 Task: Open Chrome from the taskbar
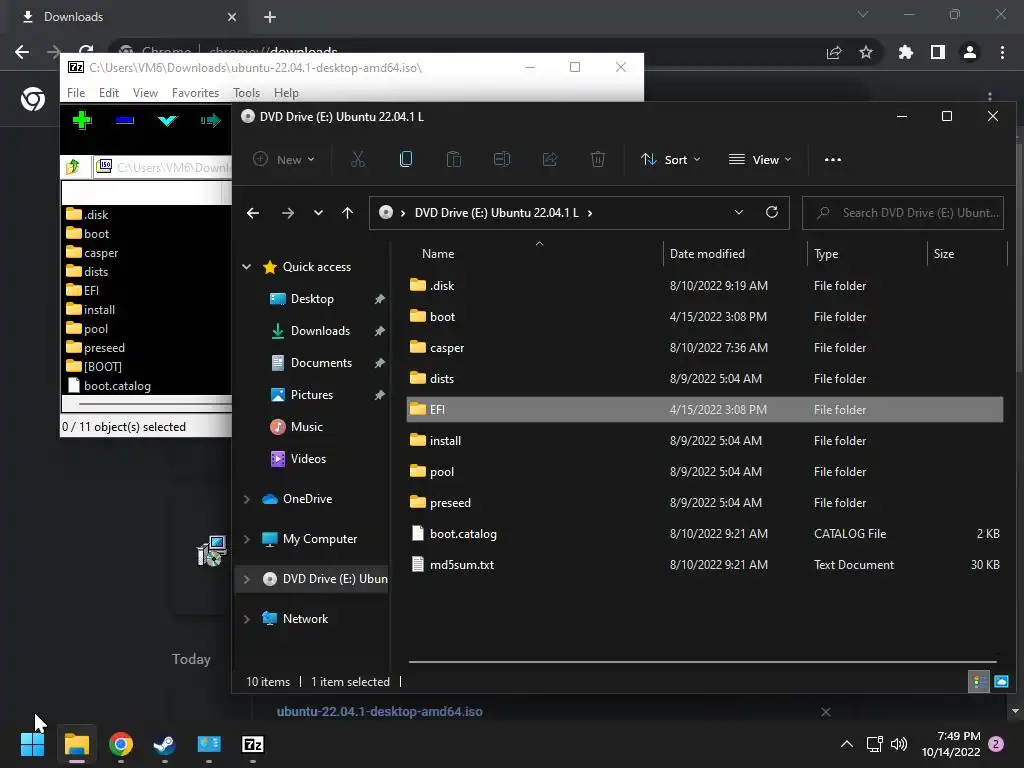point(121,744)
